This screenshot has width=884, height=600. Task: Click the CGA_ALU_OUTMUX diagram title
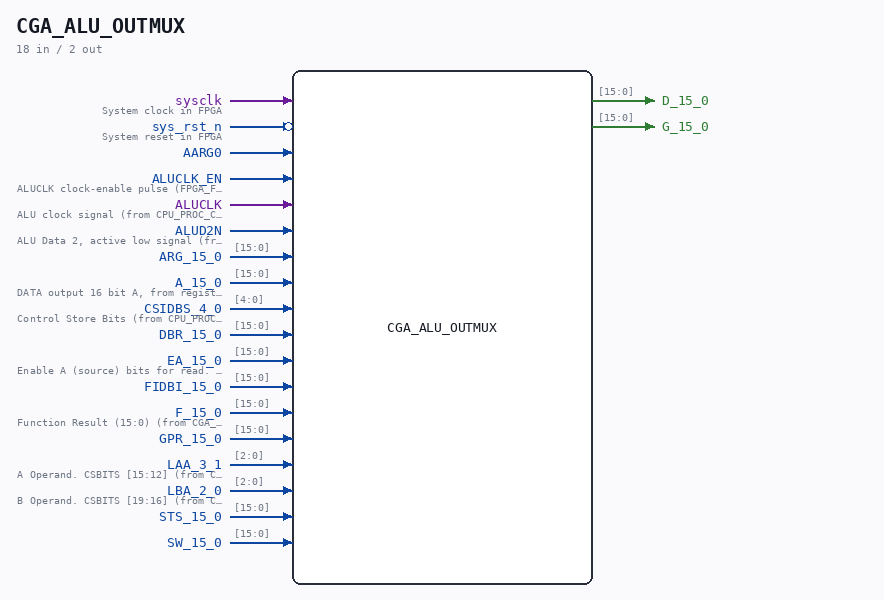pos(100,26)
